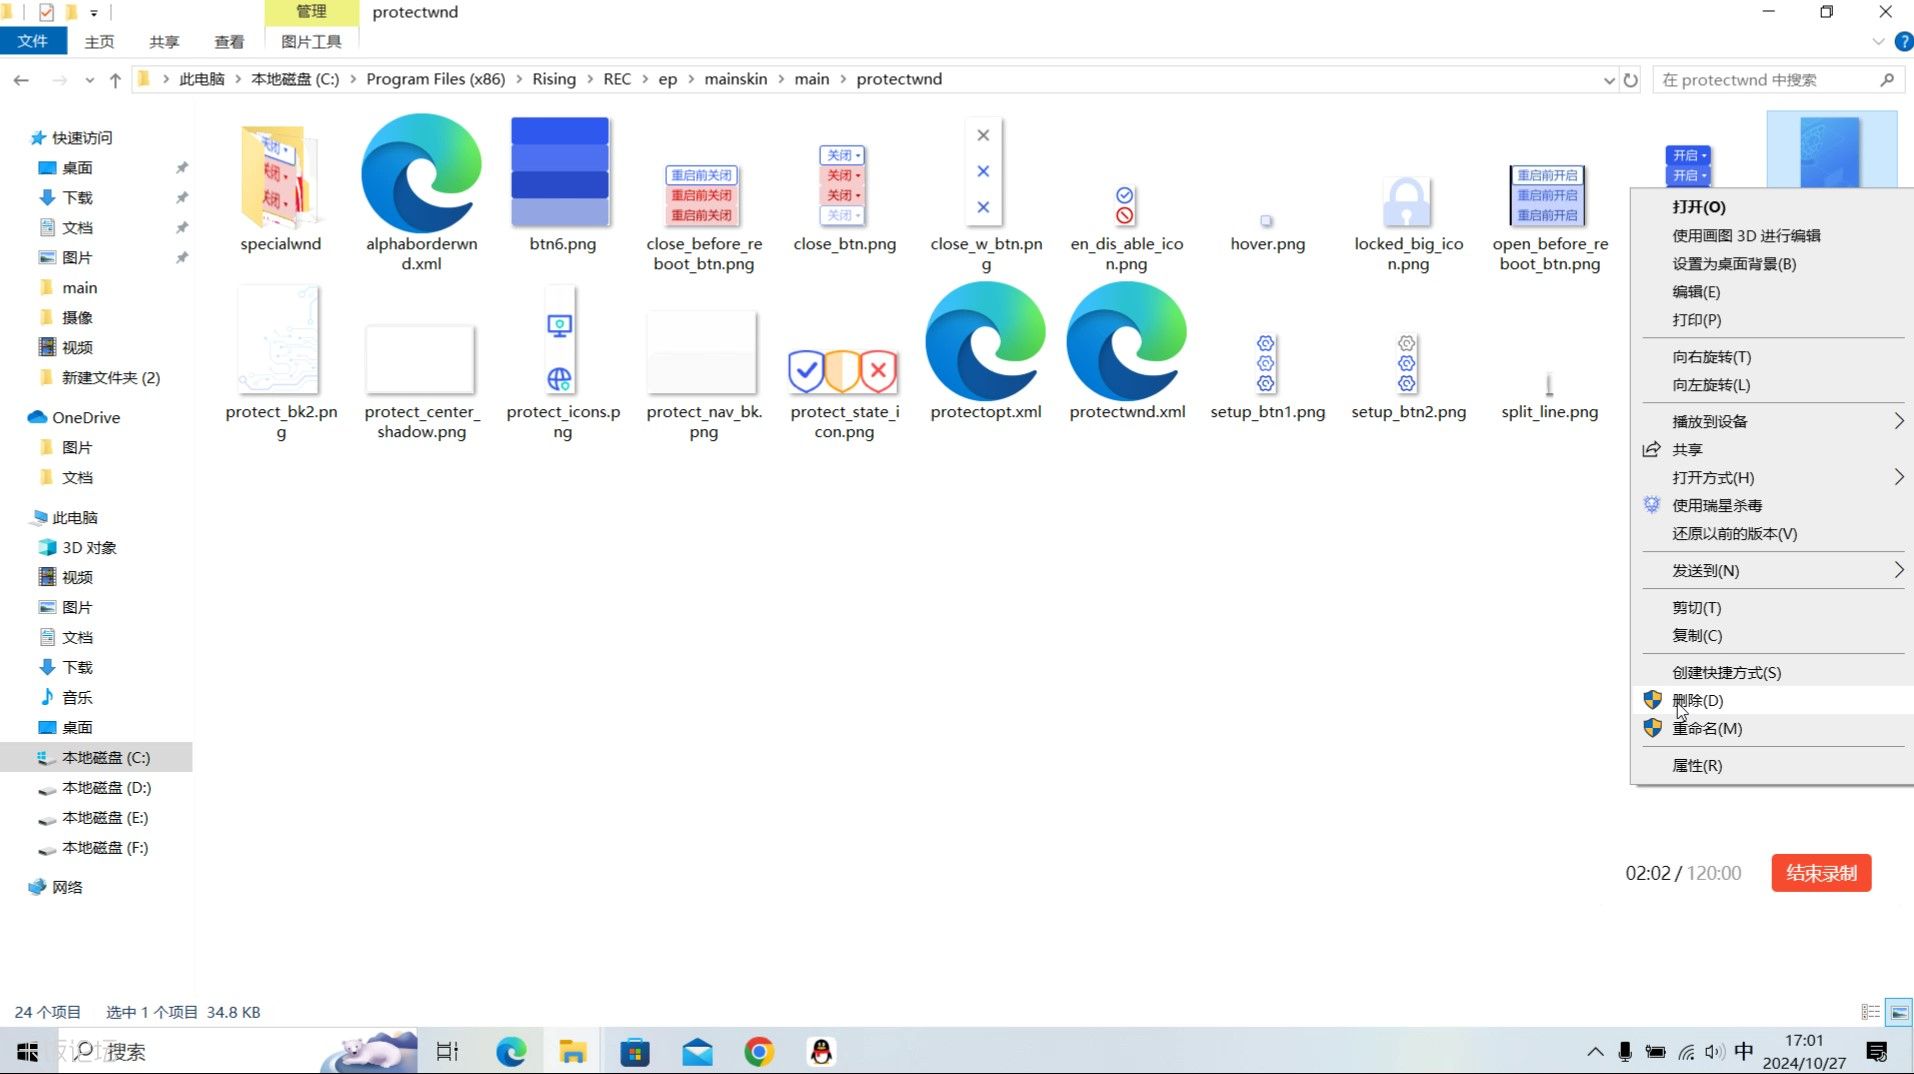Open the QQ penguin taskbar icon
This screenshot has height=1074, width=1914.
pyautogui.click(x=821, y=1051)
